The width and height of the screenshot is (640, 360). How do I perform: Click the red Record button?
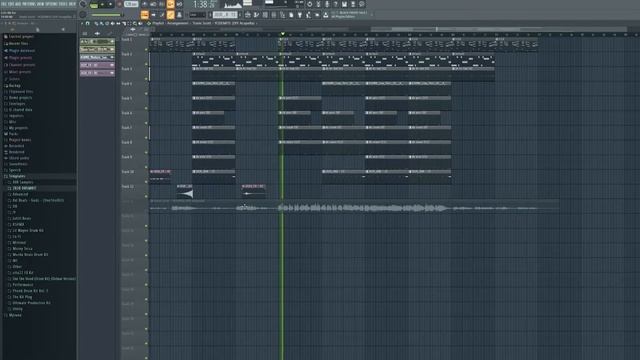click(x=120, y=4)
